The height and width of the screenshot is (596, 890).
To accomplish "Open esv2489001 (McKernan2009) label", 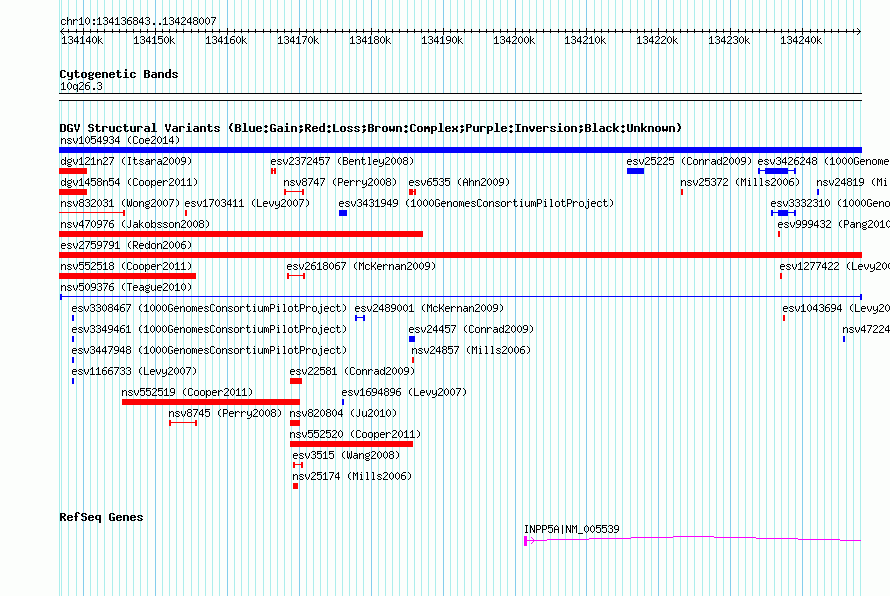I will point(429,308).
